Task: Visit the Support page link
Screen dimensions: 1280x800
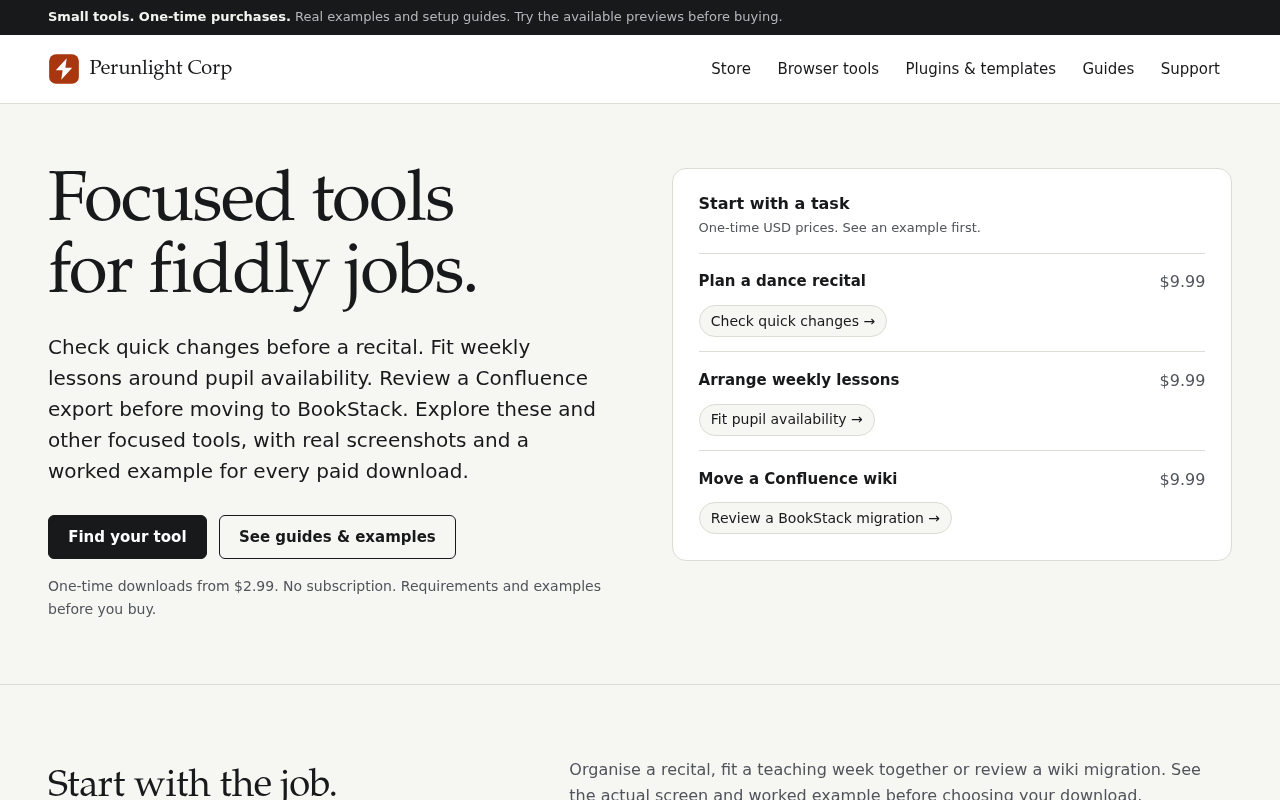Action: 1190,69
